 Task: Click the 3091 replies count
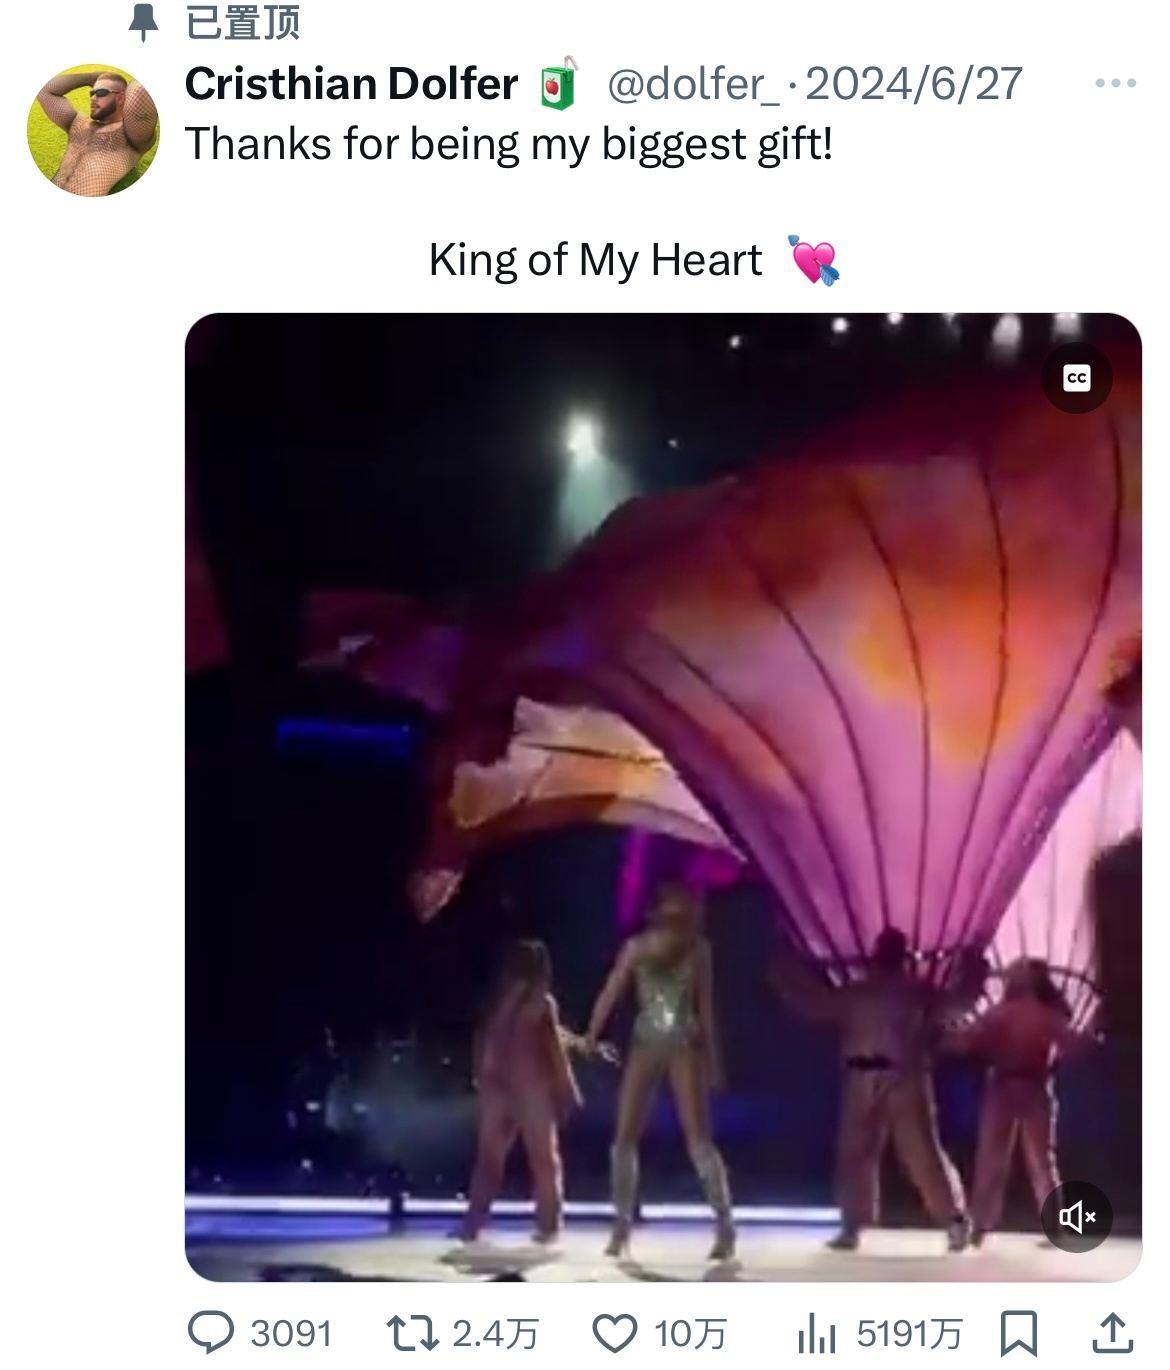click(x=291, y=1334)
